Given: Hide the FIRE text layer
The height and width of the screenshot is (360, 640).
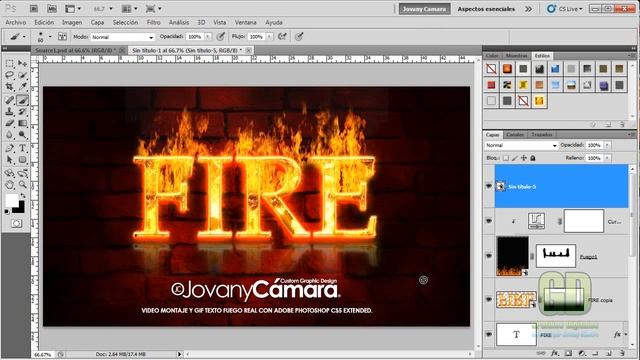Looking at the screenshot, I should tap(489, 334).
